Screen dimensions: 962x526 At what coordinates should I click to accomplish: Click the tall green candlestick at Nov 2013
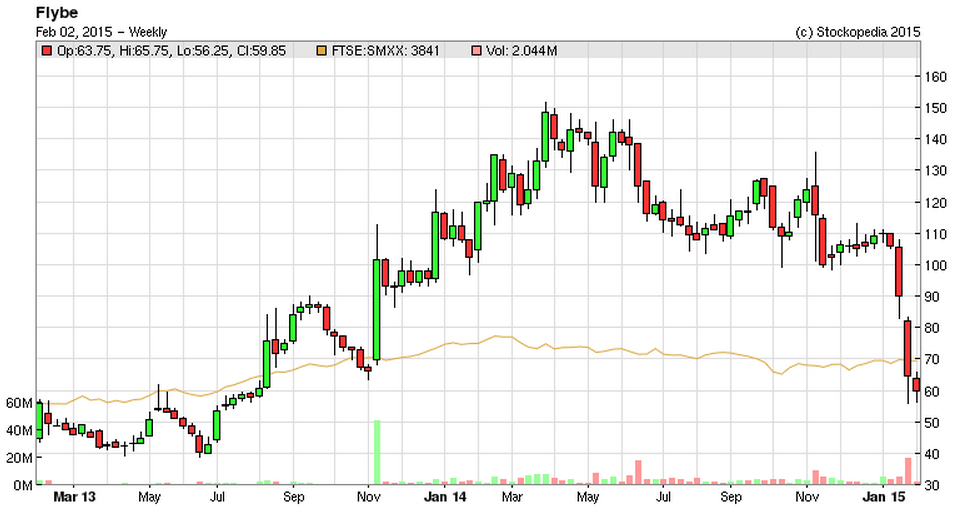(x=377, y=309)
